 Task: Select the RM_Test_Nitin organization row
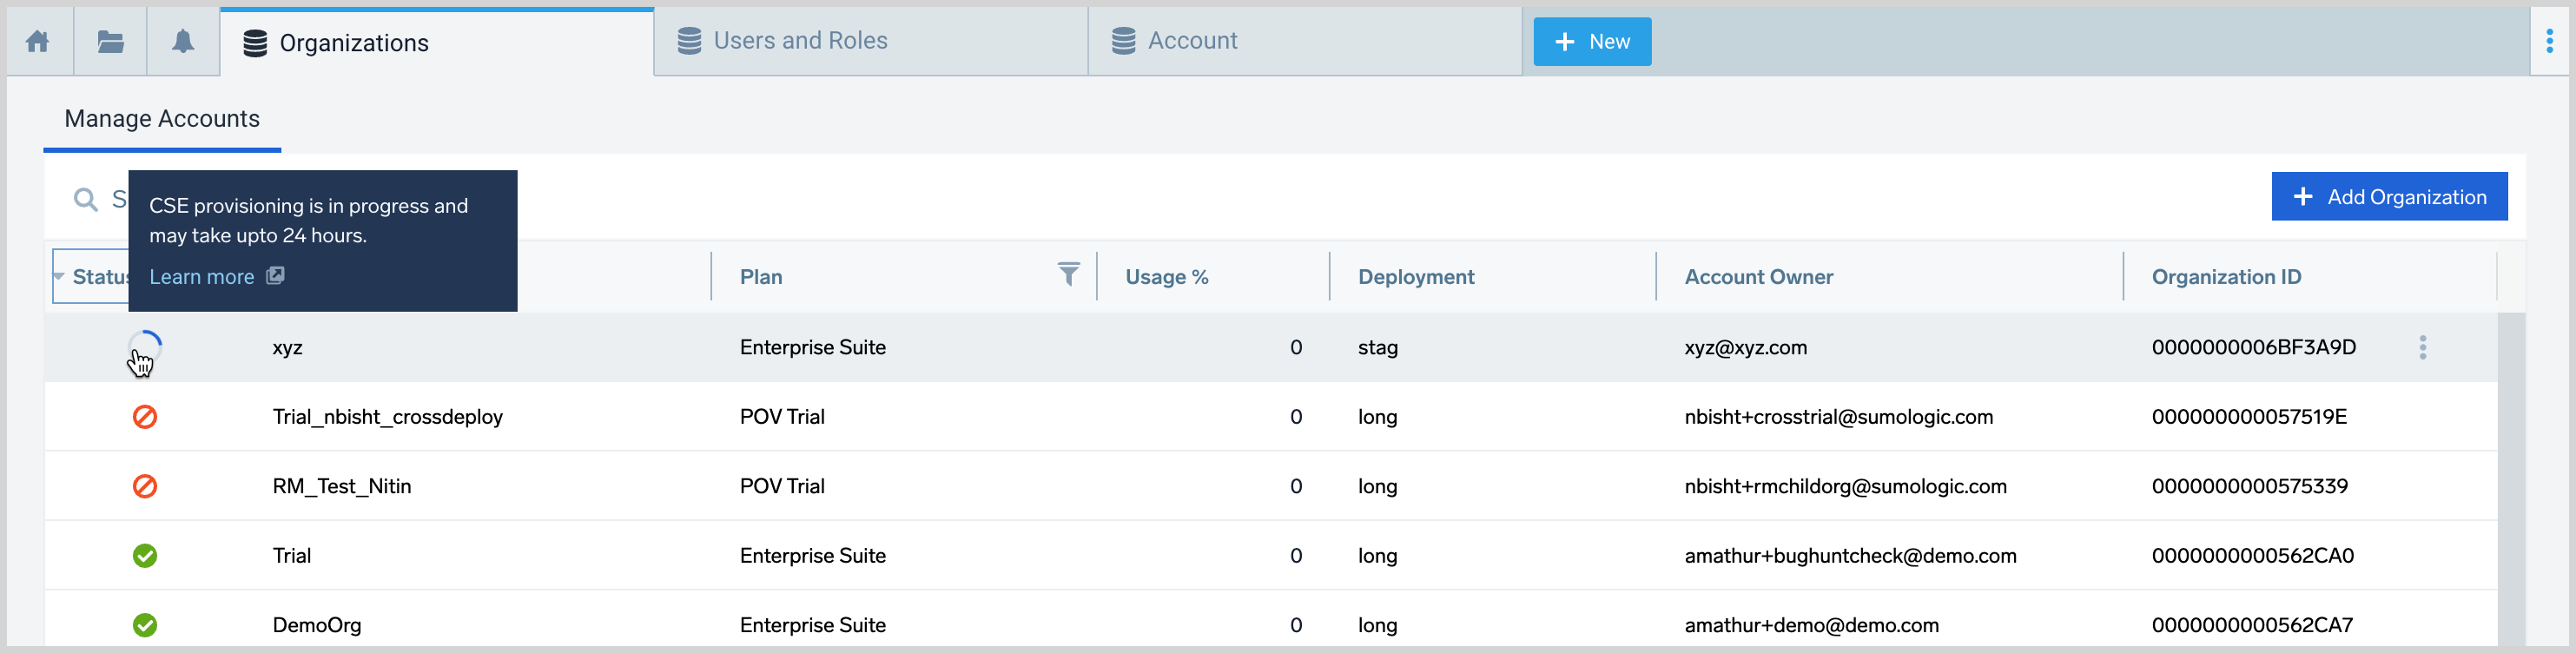pyautogui.click(x=342, y=486)
